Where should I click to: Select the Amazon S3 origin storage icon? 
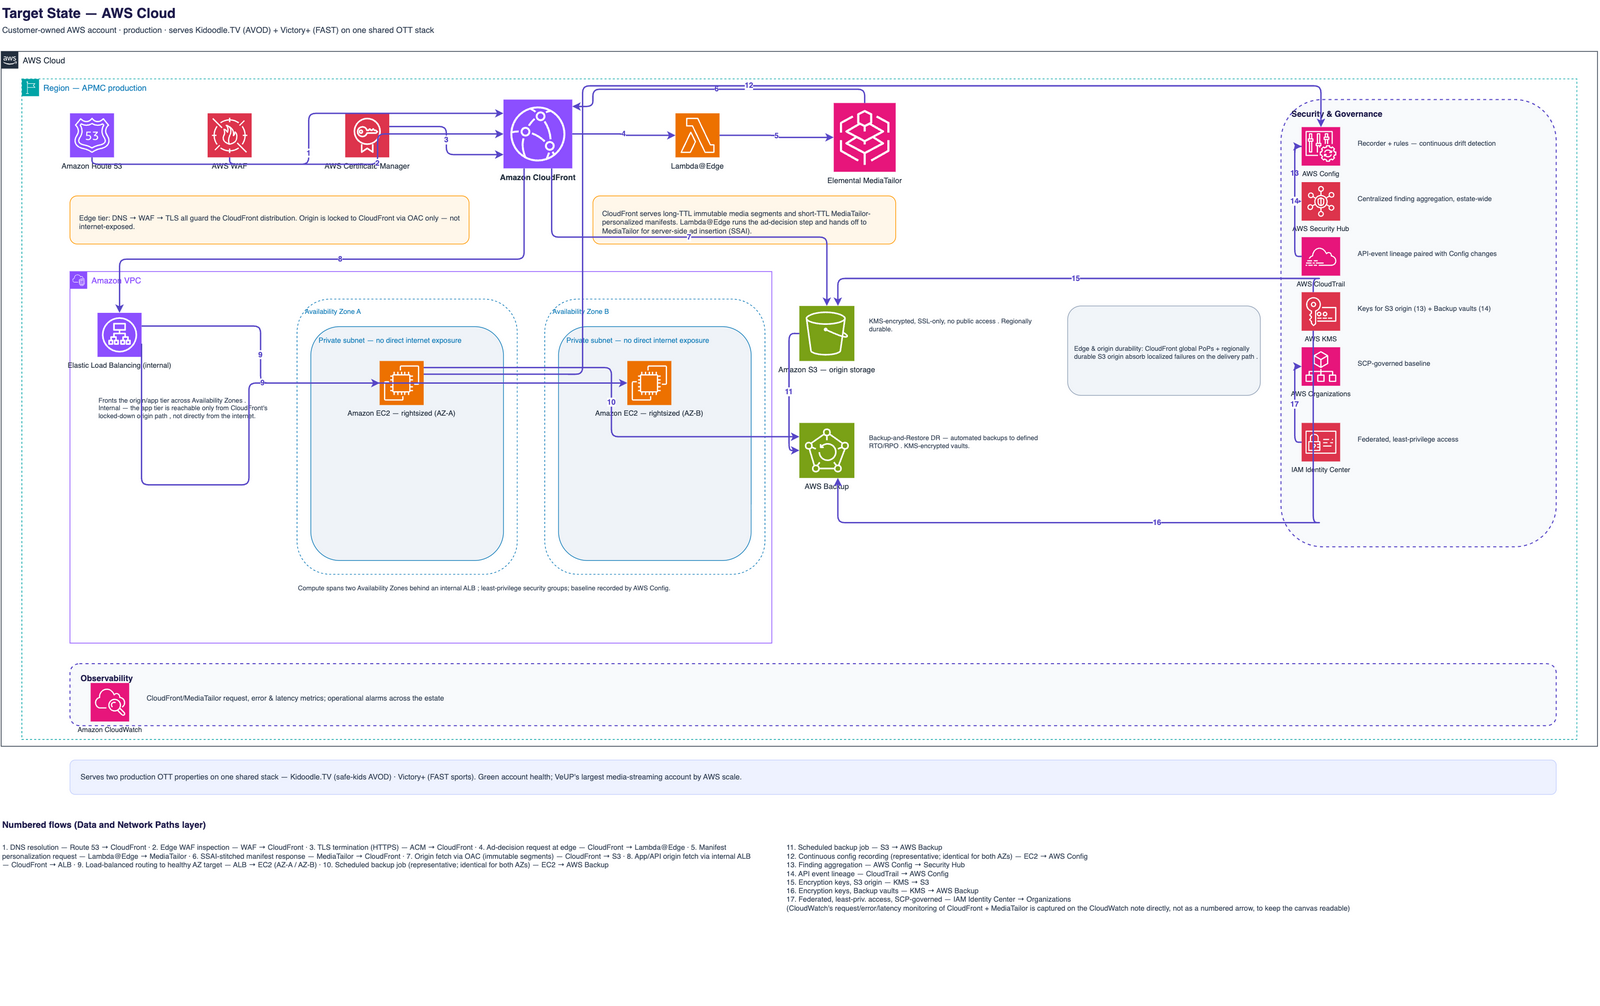click(827, 333)
